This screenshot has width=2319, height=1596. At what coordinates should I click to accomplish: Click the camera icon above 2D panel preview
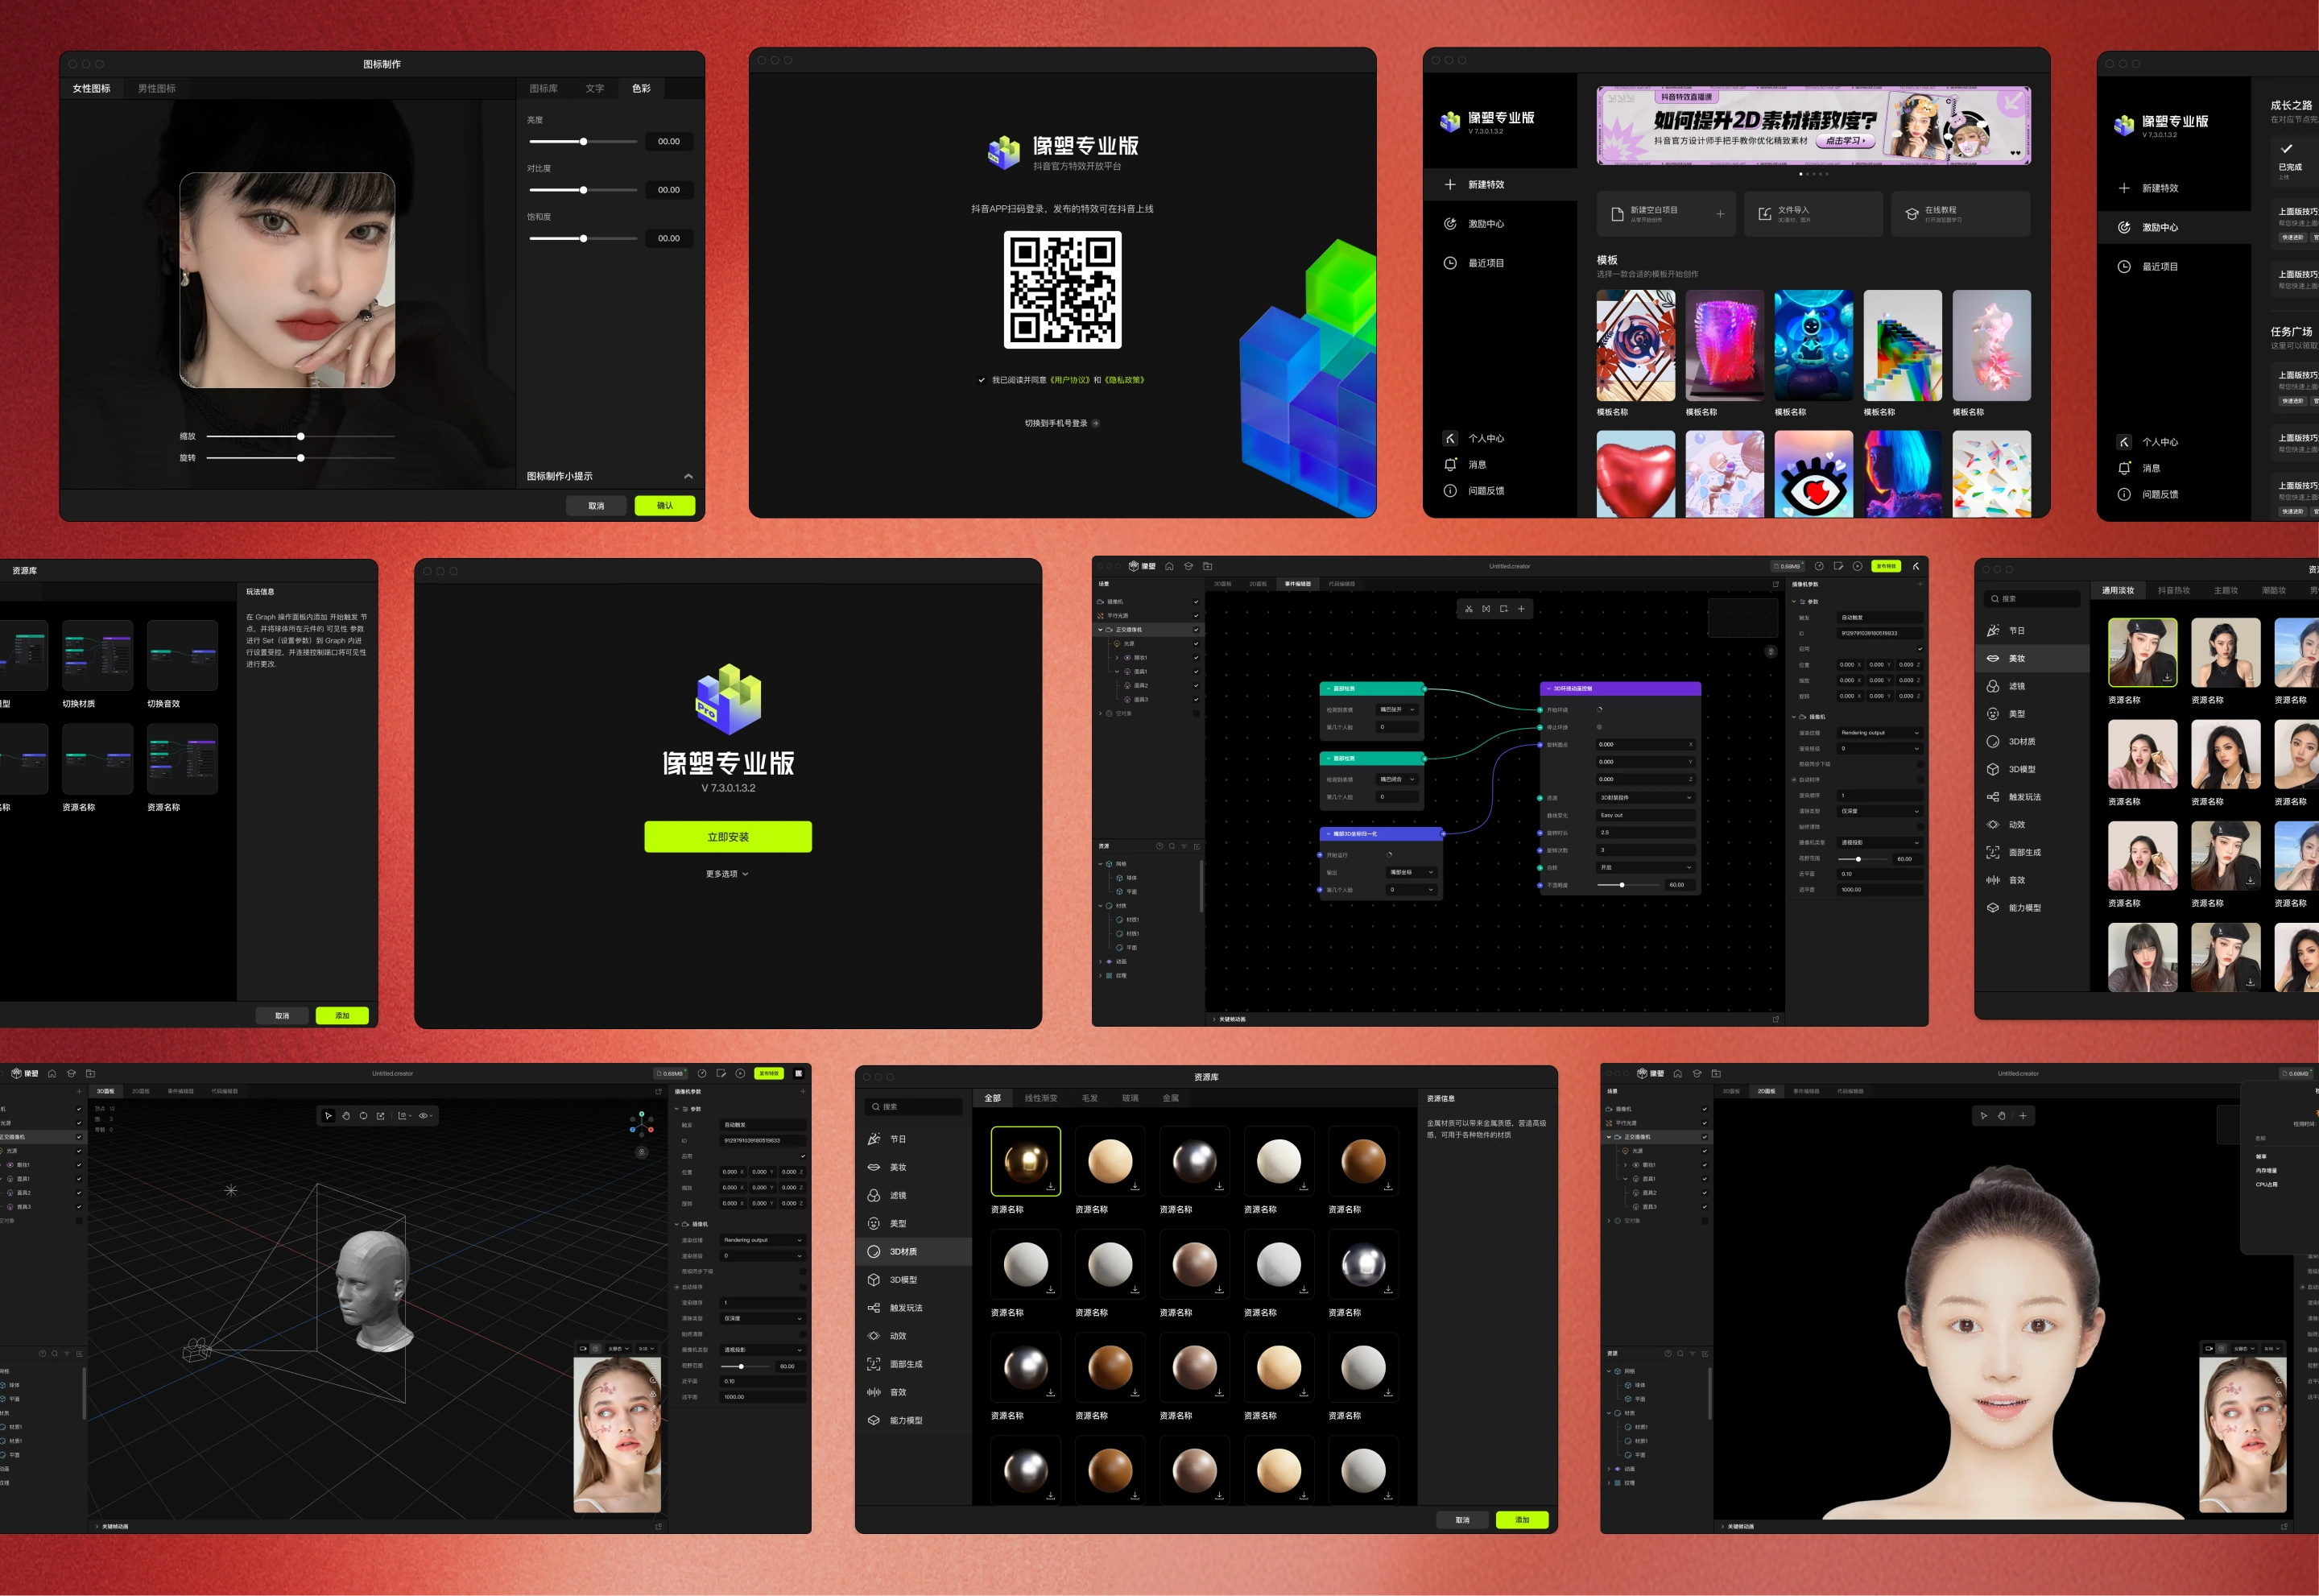click(2209, 1348)
